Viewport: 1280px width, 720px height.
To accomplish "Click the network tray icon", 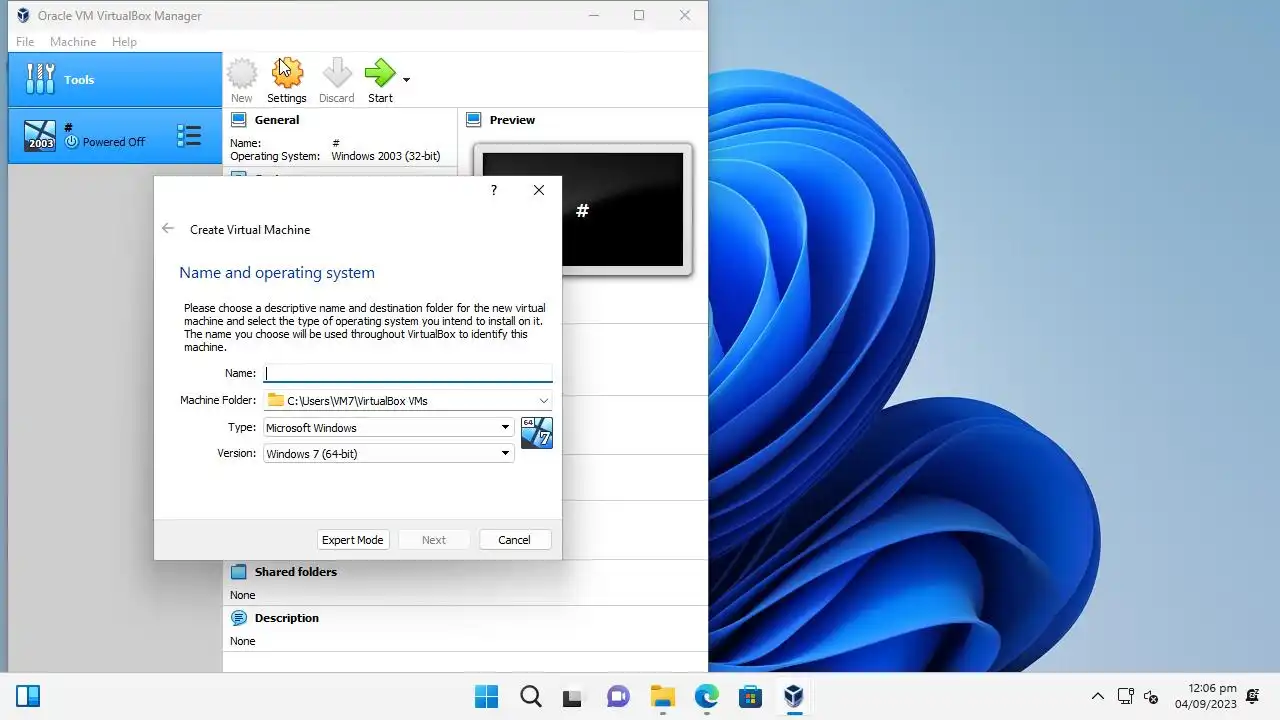I will pos(1125,696).
